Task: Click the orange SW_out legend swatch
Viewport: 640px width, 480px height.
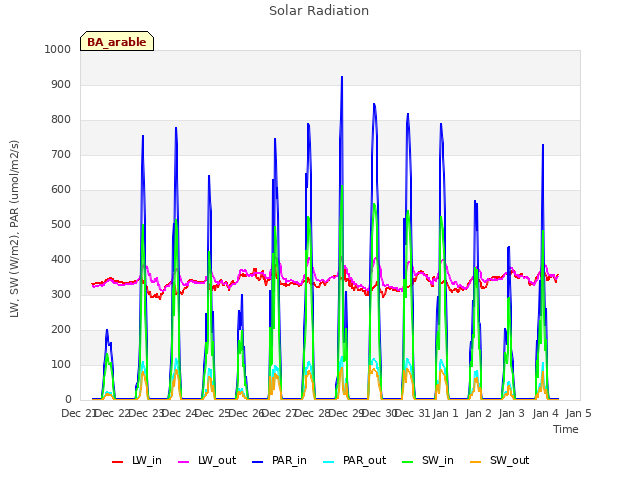Action: click(476, 462)
